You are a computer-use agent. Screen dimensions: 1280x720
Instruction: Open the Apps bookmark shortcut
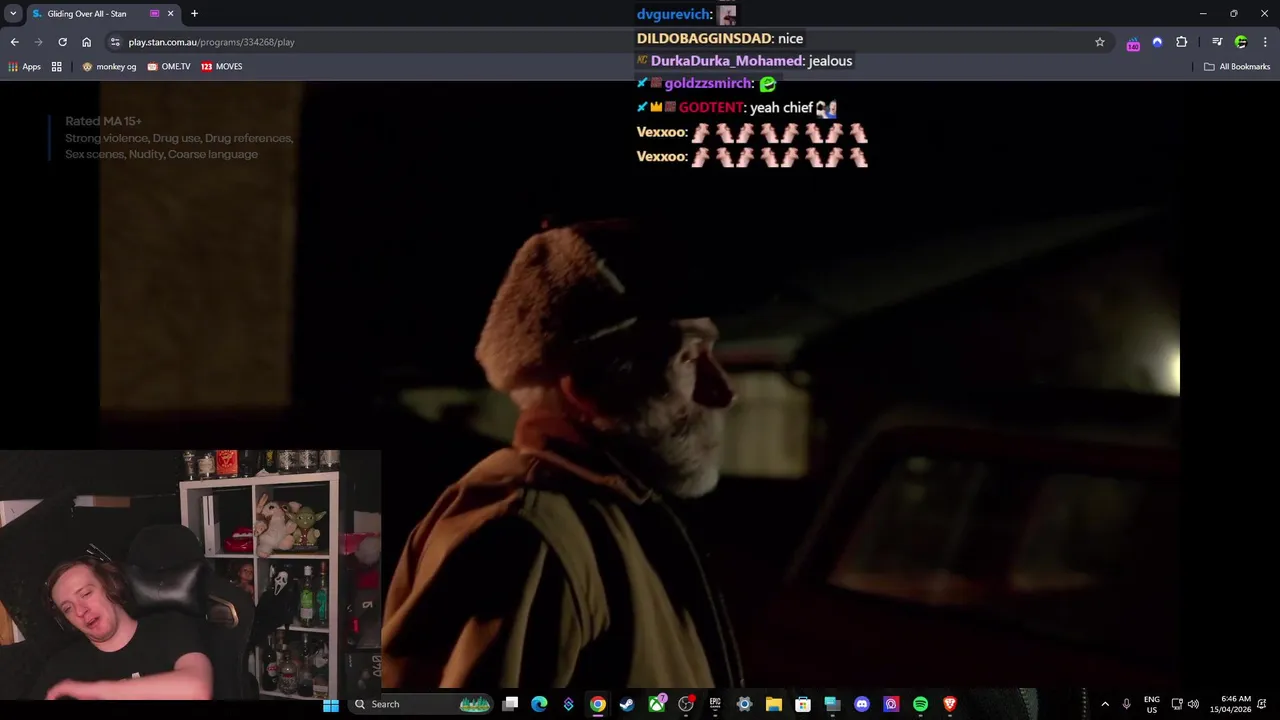[24, 67]
